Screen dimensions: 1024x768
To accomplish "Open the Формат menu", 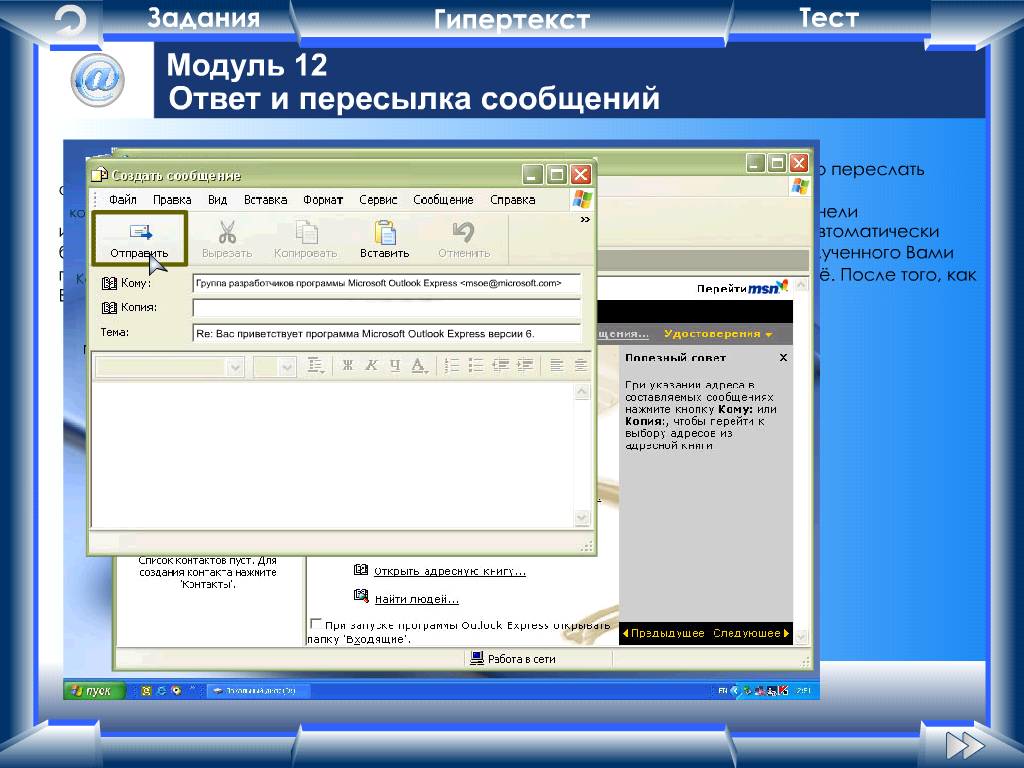I will (x=323, y=200).
